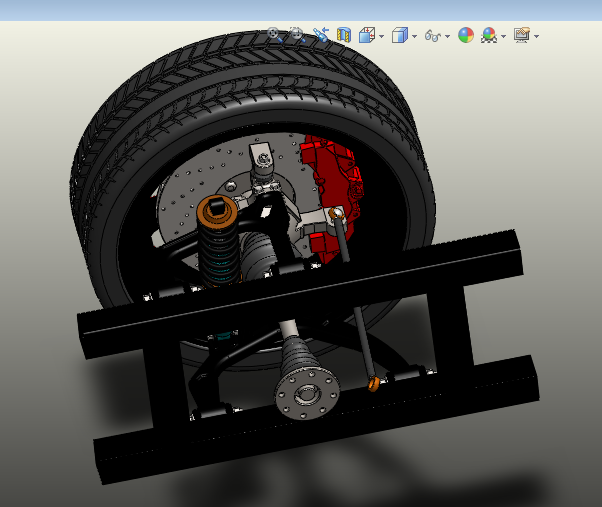This screenshot has width=602, height=507.
Task: Select the drive shaft flange plate
Action: point(307,393)
